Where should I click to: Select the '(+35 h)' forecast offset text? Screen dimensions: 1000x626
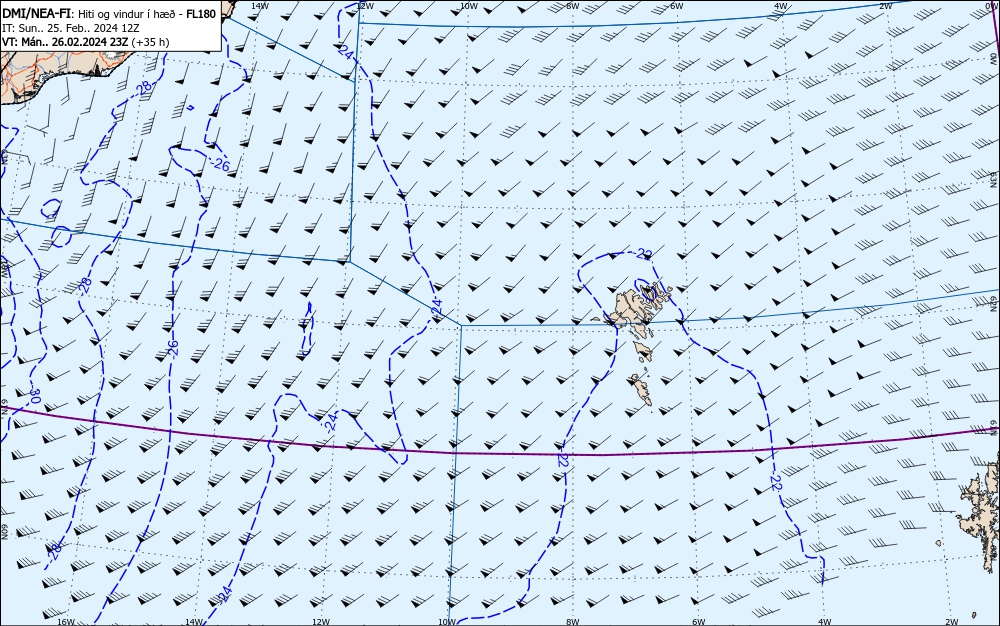point(150,42)
